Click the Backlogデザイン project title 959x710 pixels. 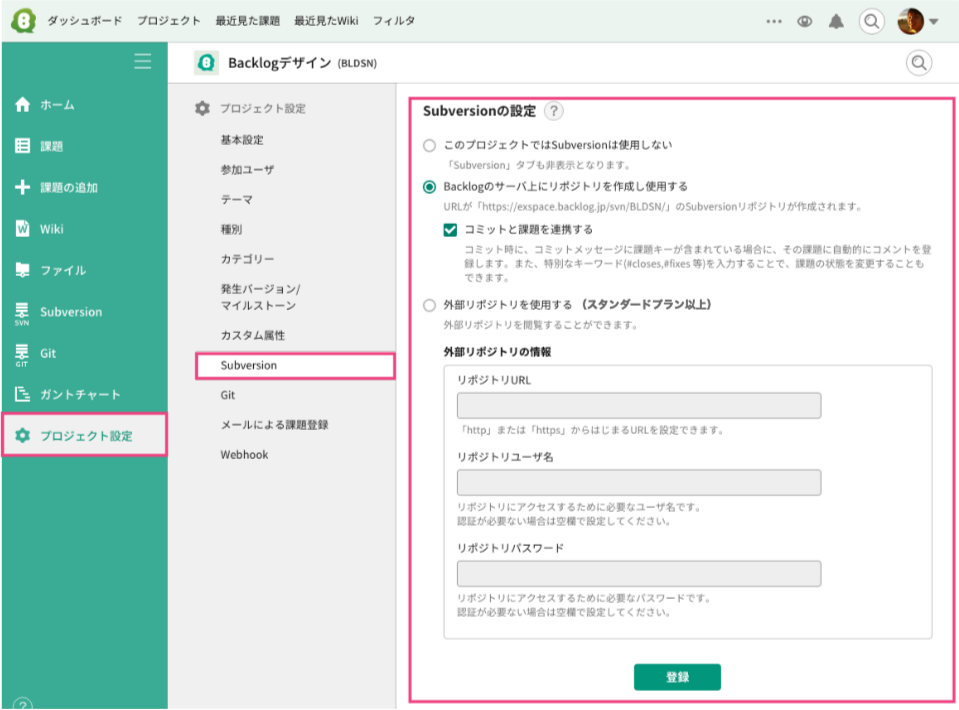click(280, 62)
